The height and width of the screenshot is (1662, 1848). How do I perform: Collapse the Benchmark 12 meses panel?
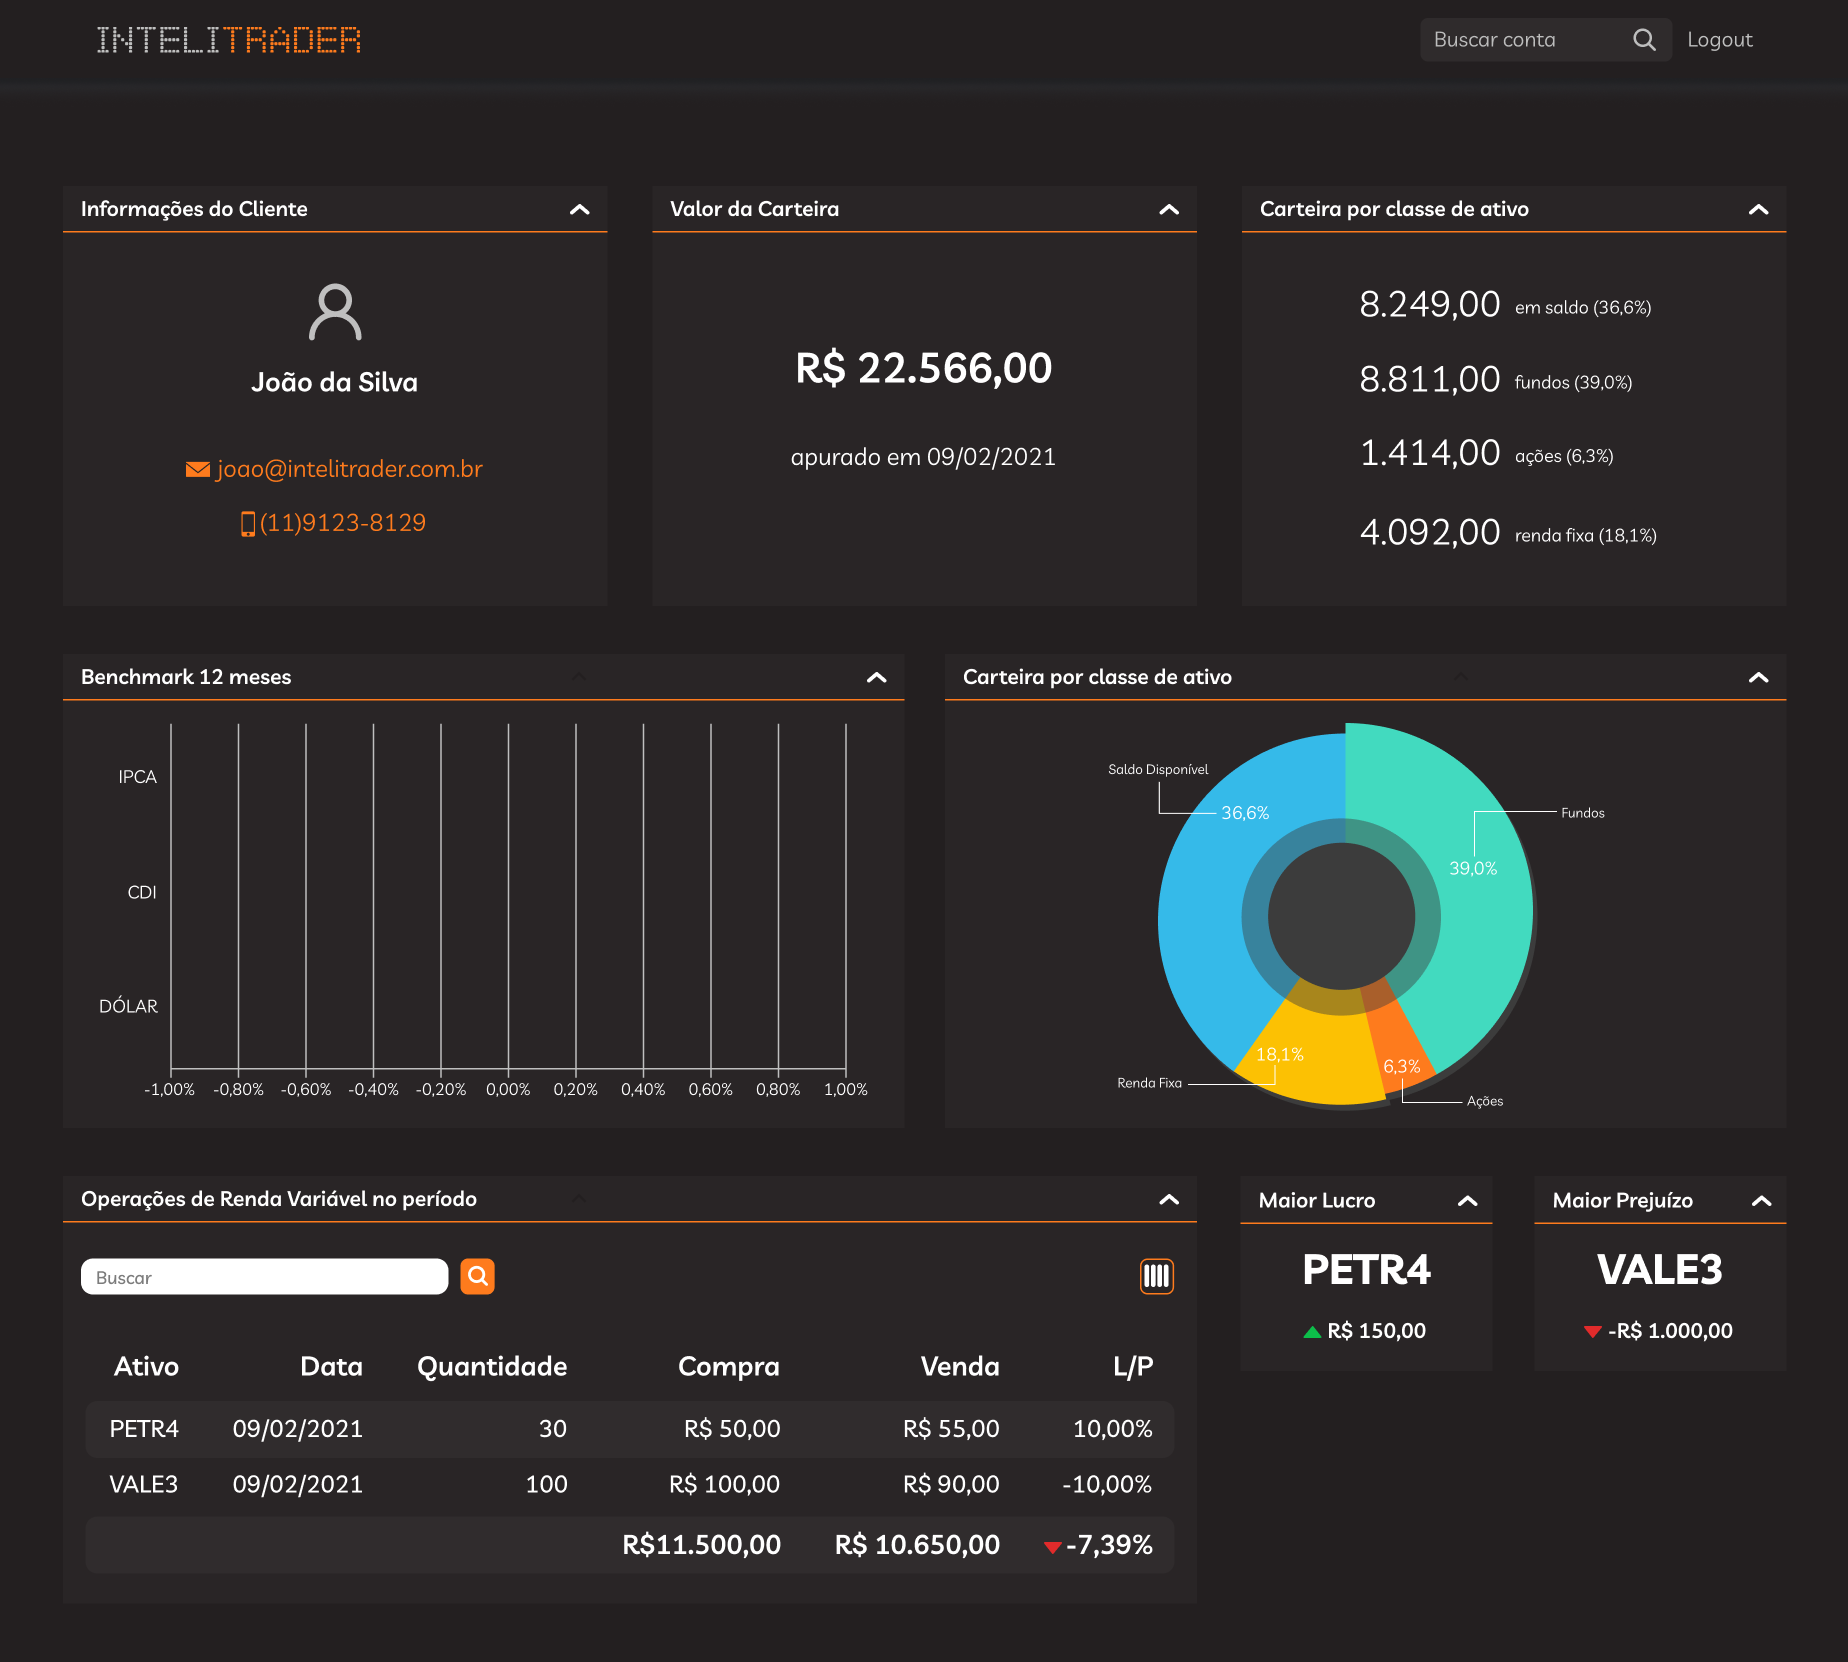coord(877,677)
